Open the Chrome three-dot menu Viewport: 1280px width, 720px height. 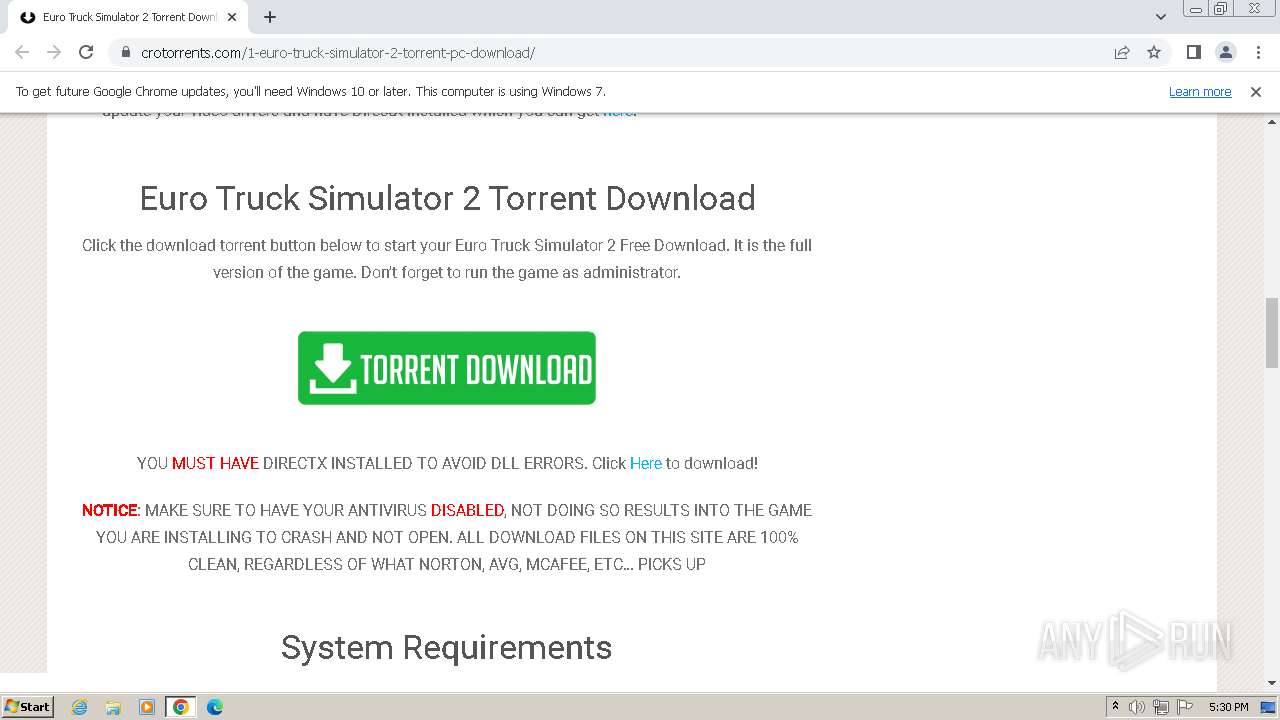coord(1258,52)
